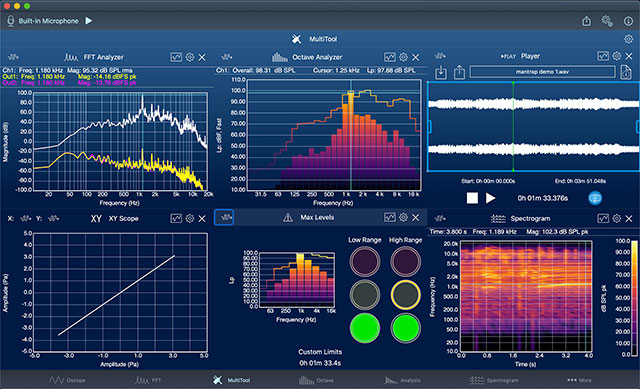Open Octave Analyzer settings gear
This screenshot has height=389, width=640.
[x=403, y=57]
